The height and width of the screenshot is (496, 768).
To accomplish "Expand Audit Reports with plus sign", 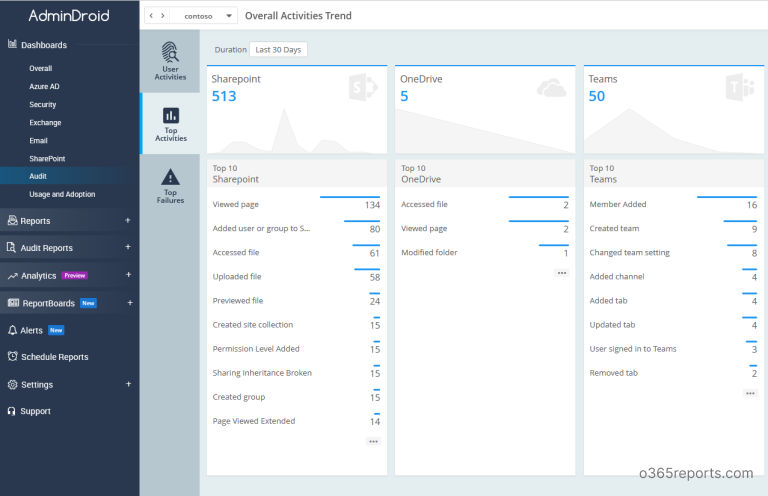I will (128, 247).
